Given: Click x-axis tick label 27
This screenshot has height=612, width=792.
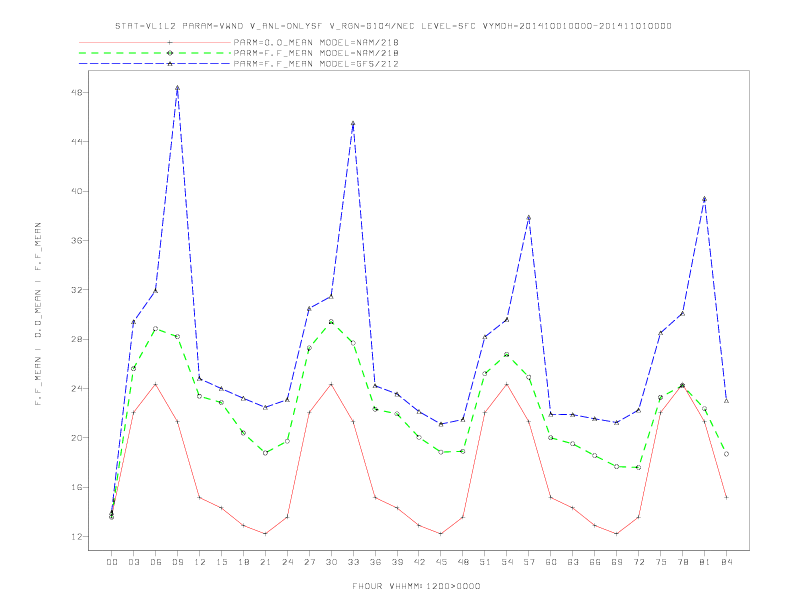Looking at the screenshot, I should coord(309,562).
